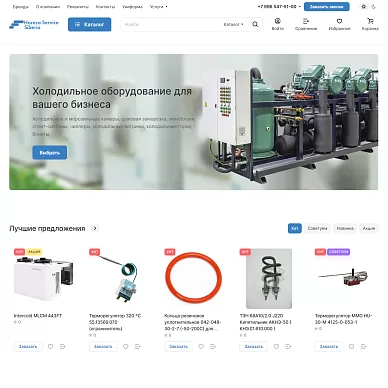The width and height of the screenshot is (388, 388).
Task: Open the Терморегулятор 320 °C product image
Action: click(x=119, y=278)
